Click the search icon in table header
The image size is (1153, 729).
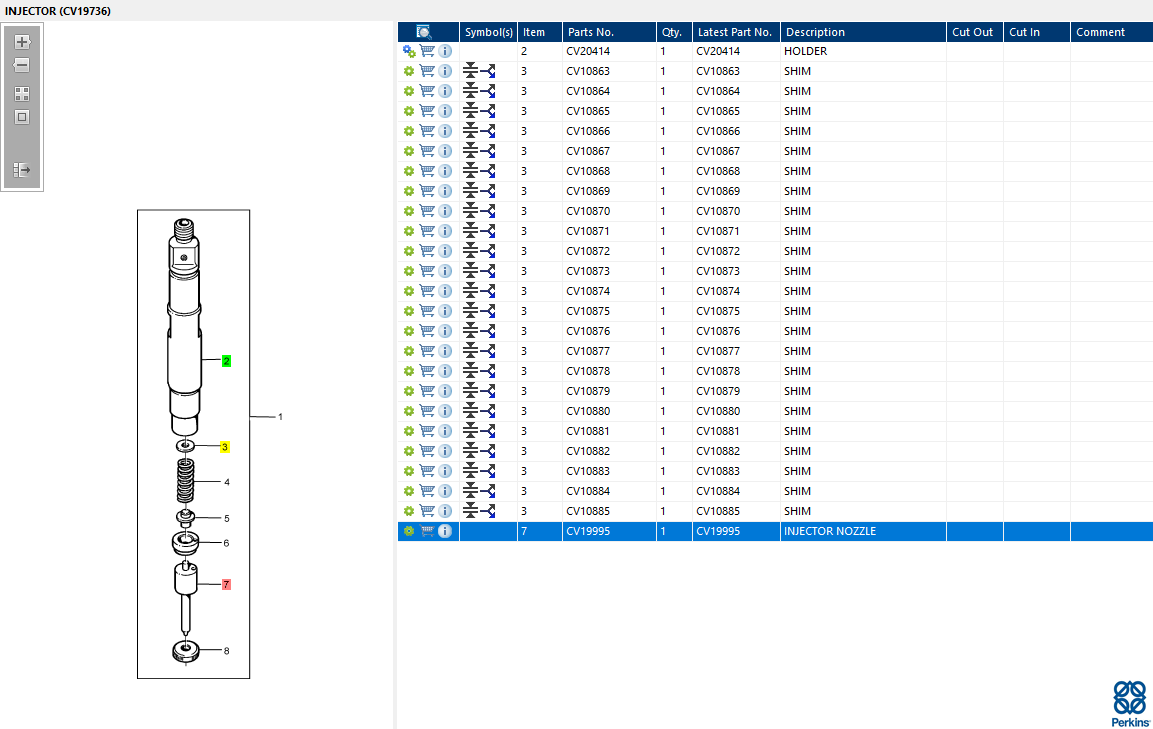(424, 32)
